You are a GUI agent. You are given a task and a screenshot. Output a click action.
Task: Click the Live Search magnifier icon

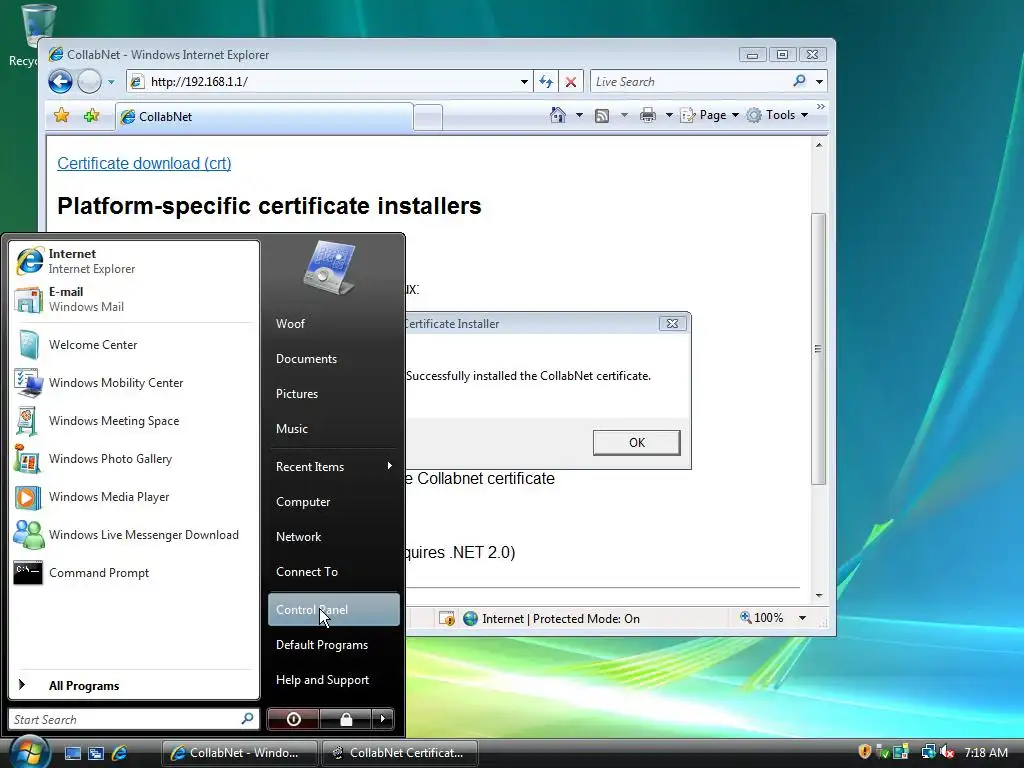coord(799,81)
